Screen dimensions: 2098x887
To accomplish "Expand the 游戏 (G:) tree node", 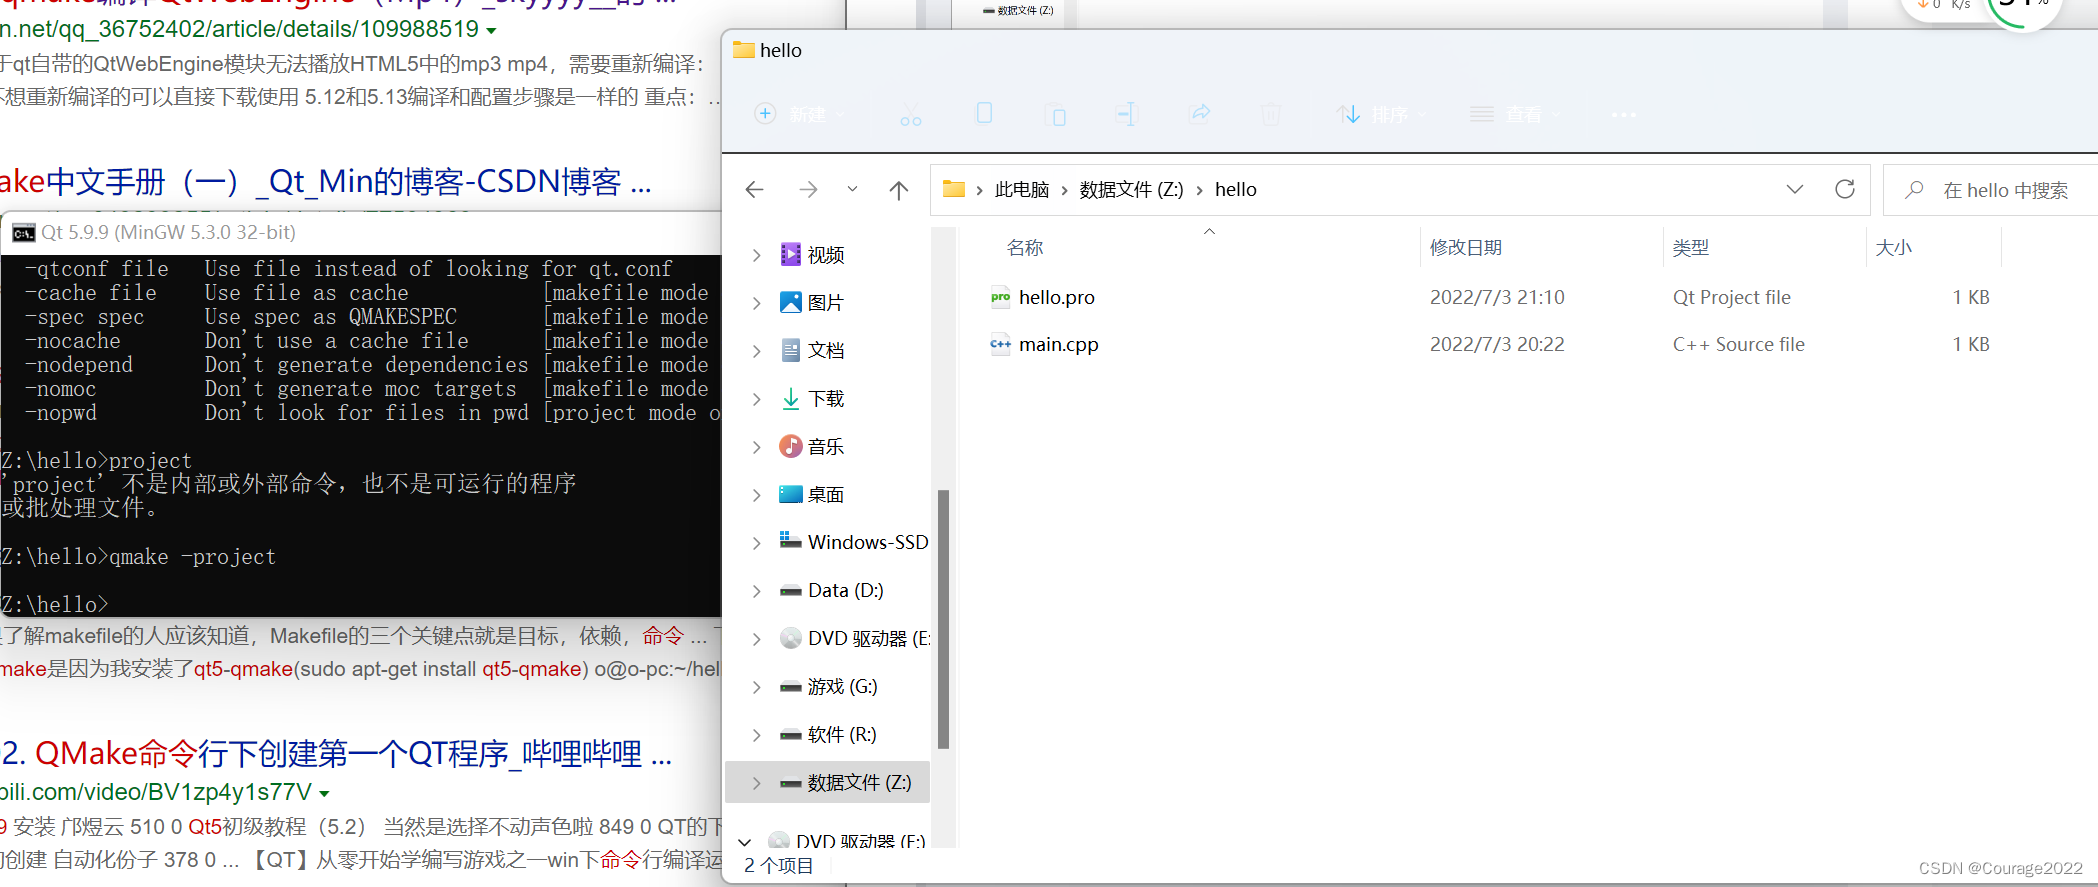I will pos(757,687).
